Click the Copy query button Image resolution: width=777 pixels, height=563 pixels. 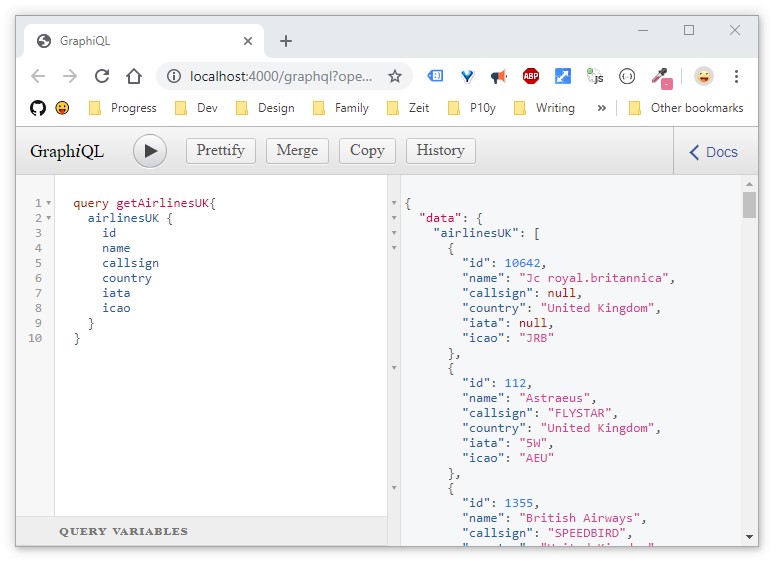[x=367, y=151]
